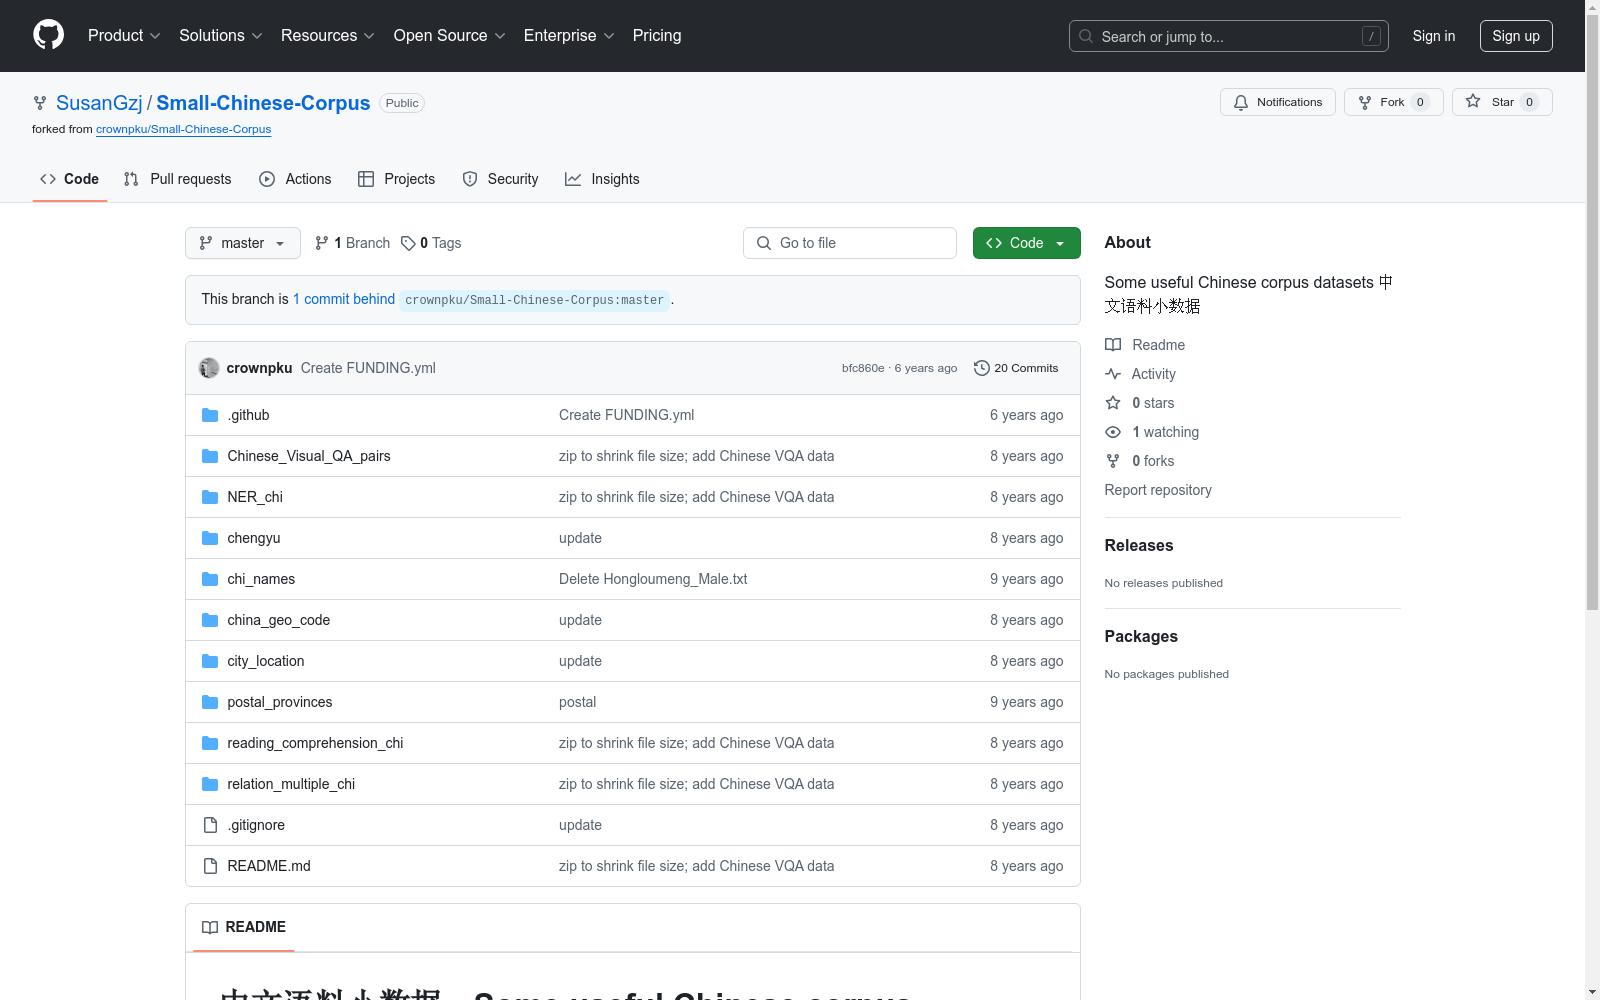Image resolution: width=1600 pixels, height=1000 pixels.
Task: Click the crownpku avatar image
Action: click(x=209, y=368)
